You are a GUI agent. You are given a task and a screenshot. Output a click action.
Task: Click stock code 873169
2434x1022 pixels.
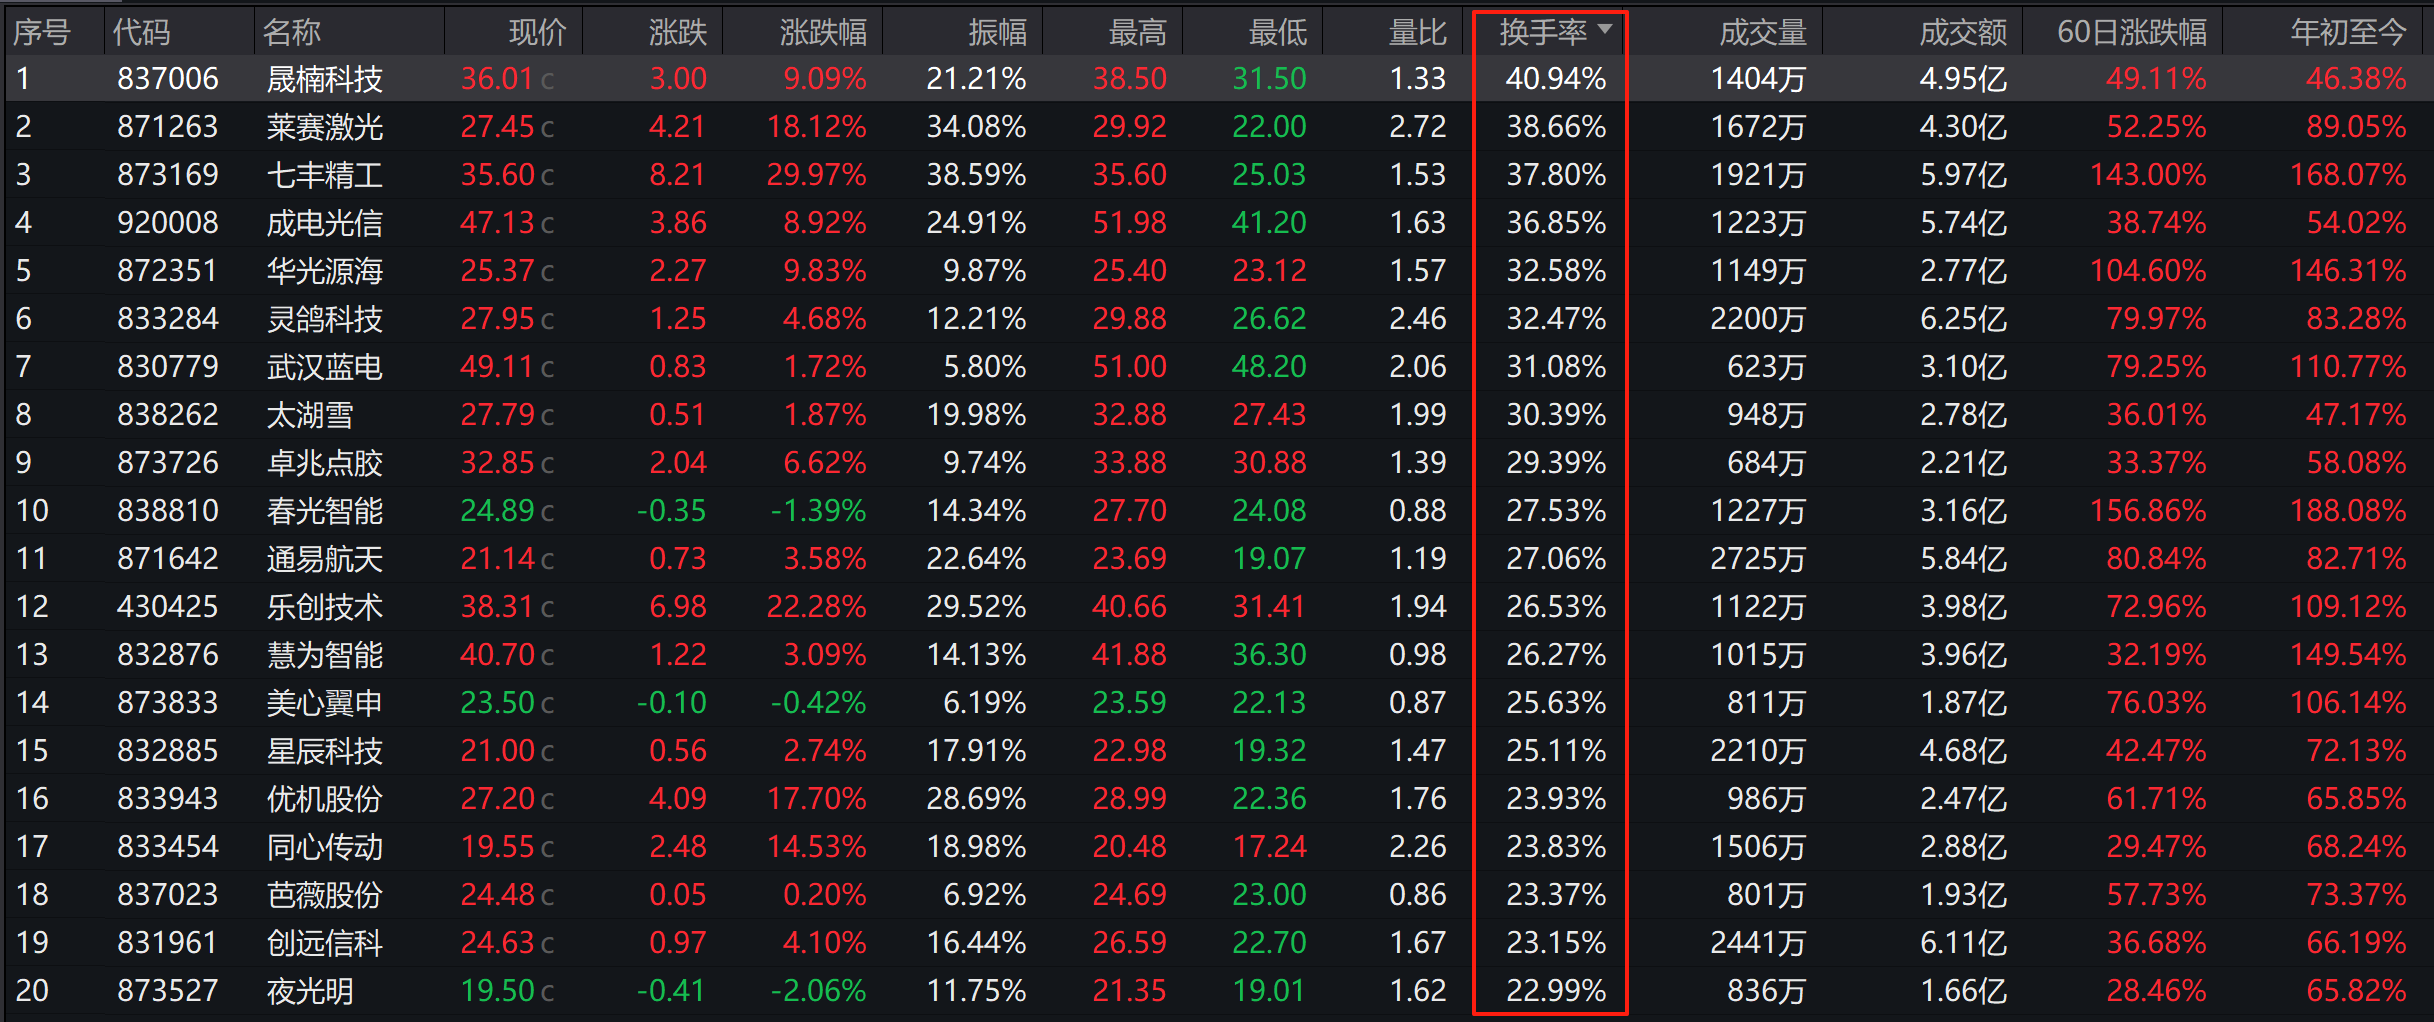pos(168,175)
